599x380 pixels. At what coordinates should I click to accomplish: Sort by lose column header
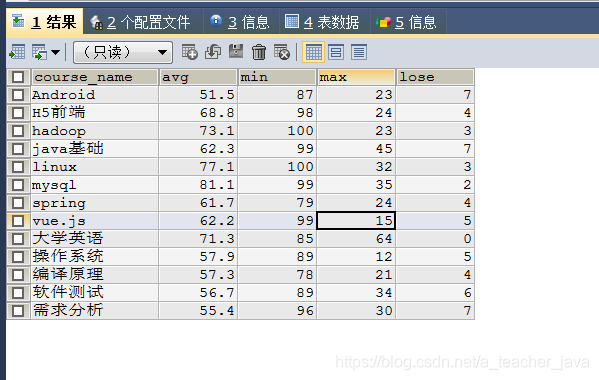pyautogui.click(x=435, y=77)
